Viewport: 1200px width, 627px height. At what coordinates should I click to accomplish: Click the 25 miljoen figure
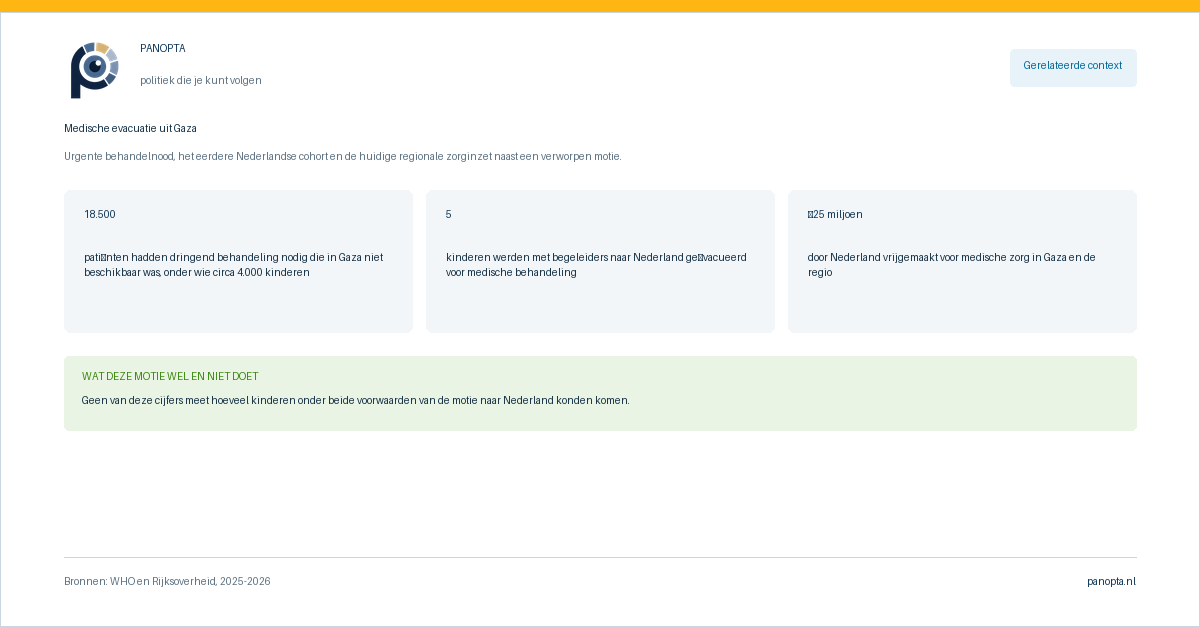click(835, 214)
